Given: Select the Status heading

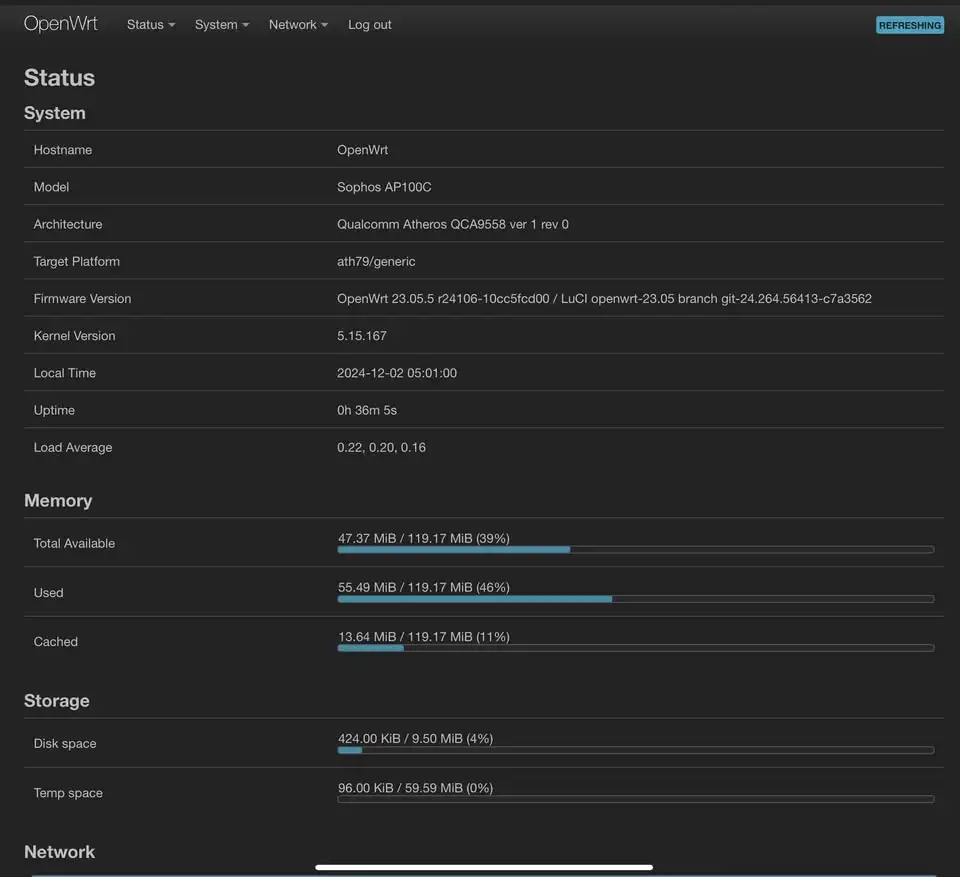Looking at the screenshot, I should coord(59,77).
